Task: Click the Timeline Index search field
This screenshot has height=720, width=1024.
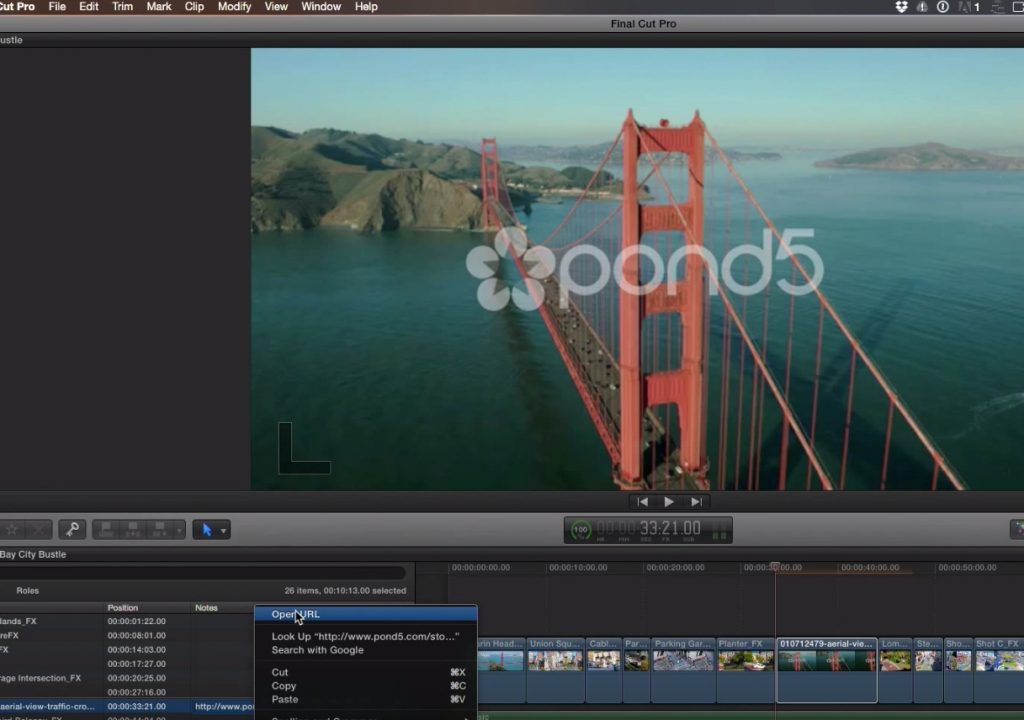Action: (x=202, y=573)
